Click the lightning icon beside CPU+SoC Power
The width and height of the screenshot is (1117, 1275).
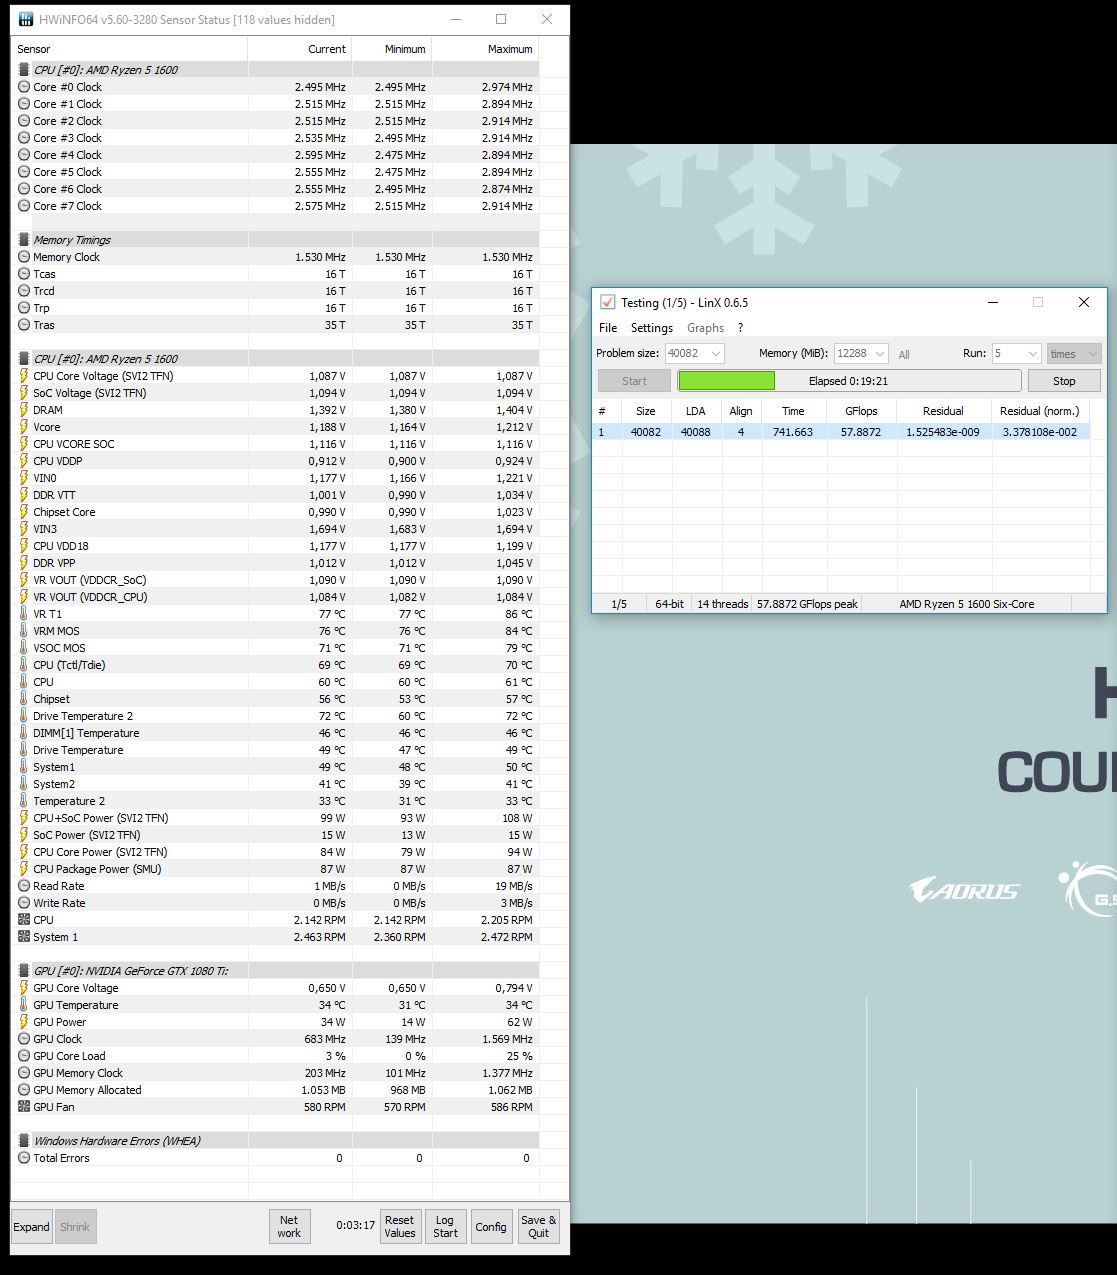(x=24, y=818)
